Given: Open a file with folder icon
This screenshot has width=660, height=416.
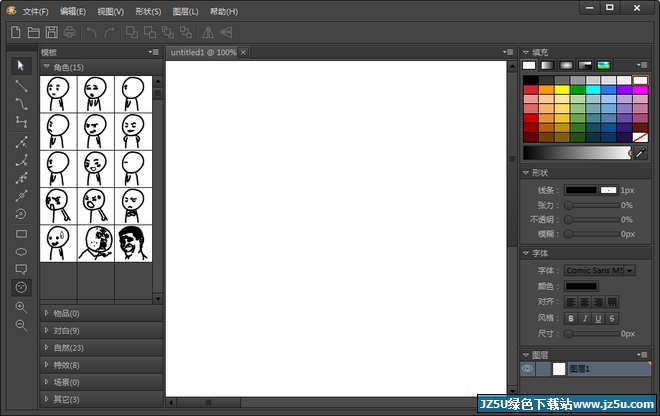Looking at the screenshot, I should [34, 32].
